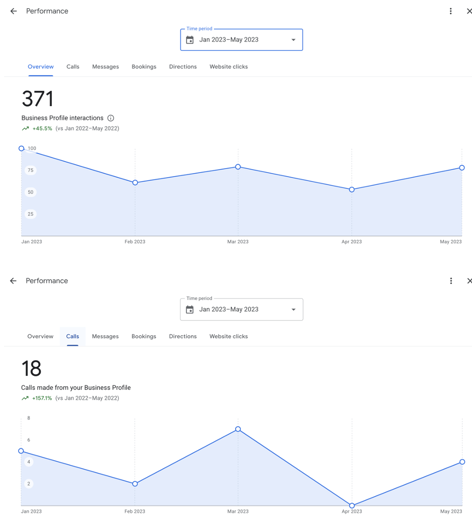Click the 18 calls total
Screen dimensions: 472x520
(31, 368)
